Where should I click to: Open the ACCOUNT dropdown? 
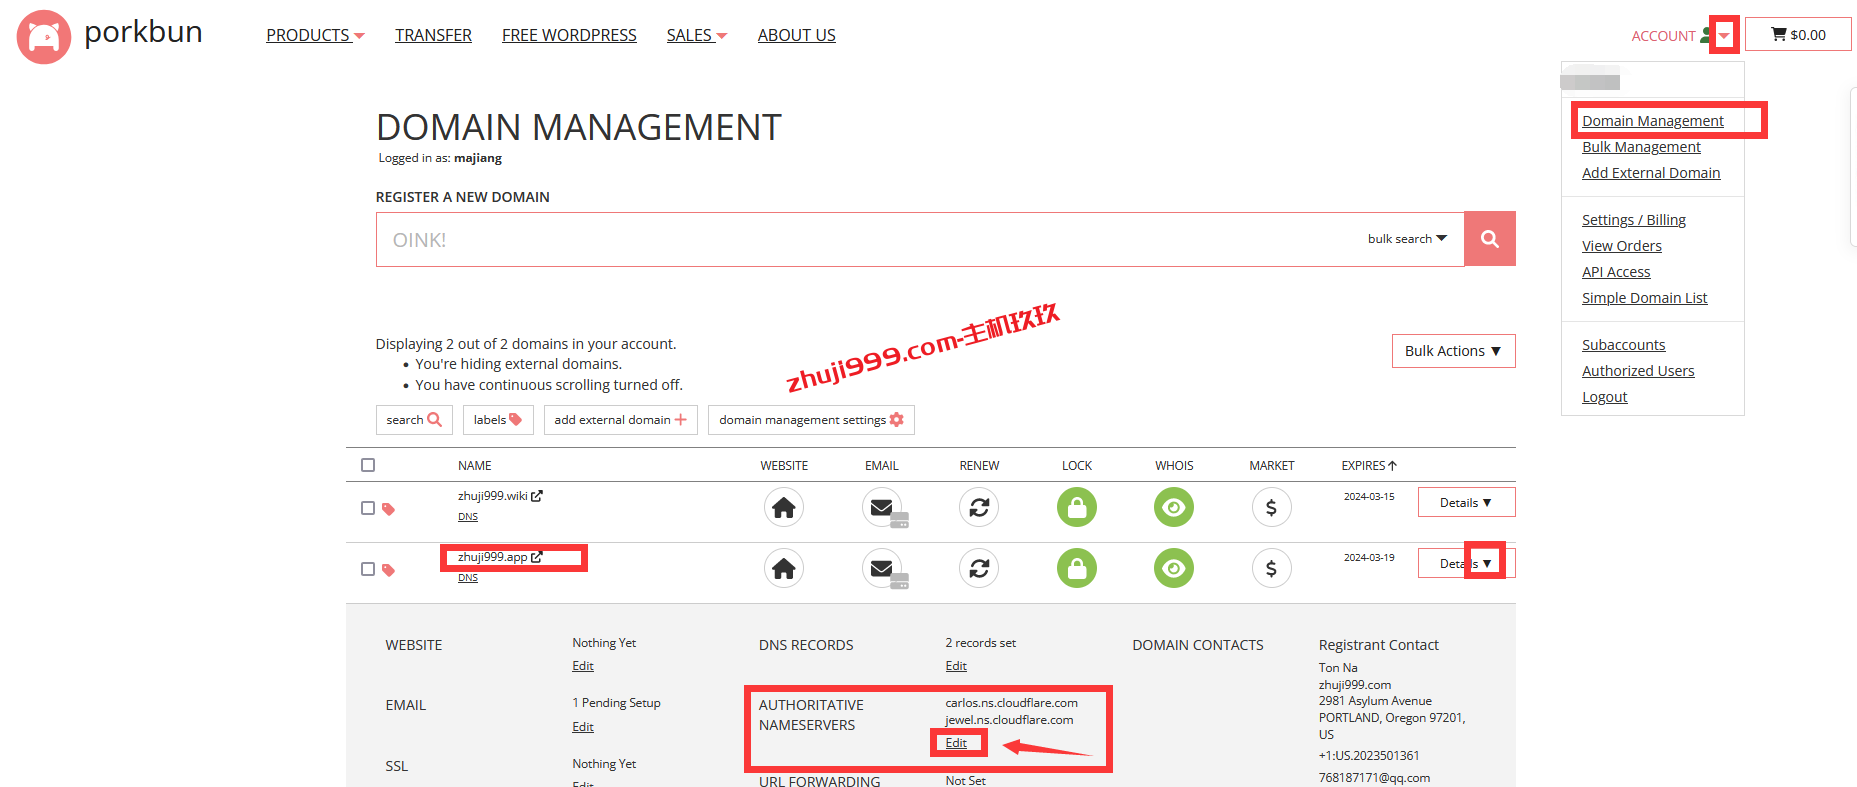[x=1680, y=36]
